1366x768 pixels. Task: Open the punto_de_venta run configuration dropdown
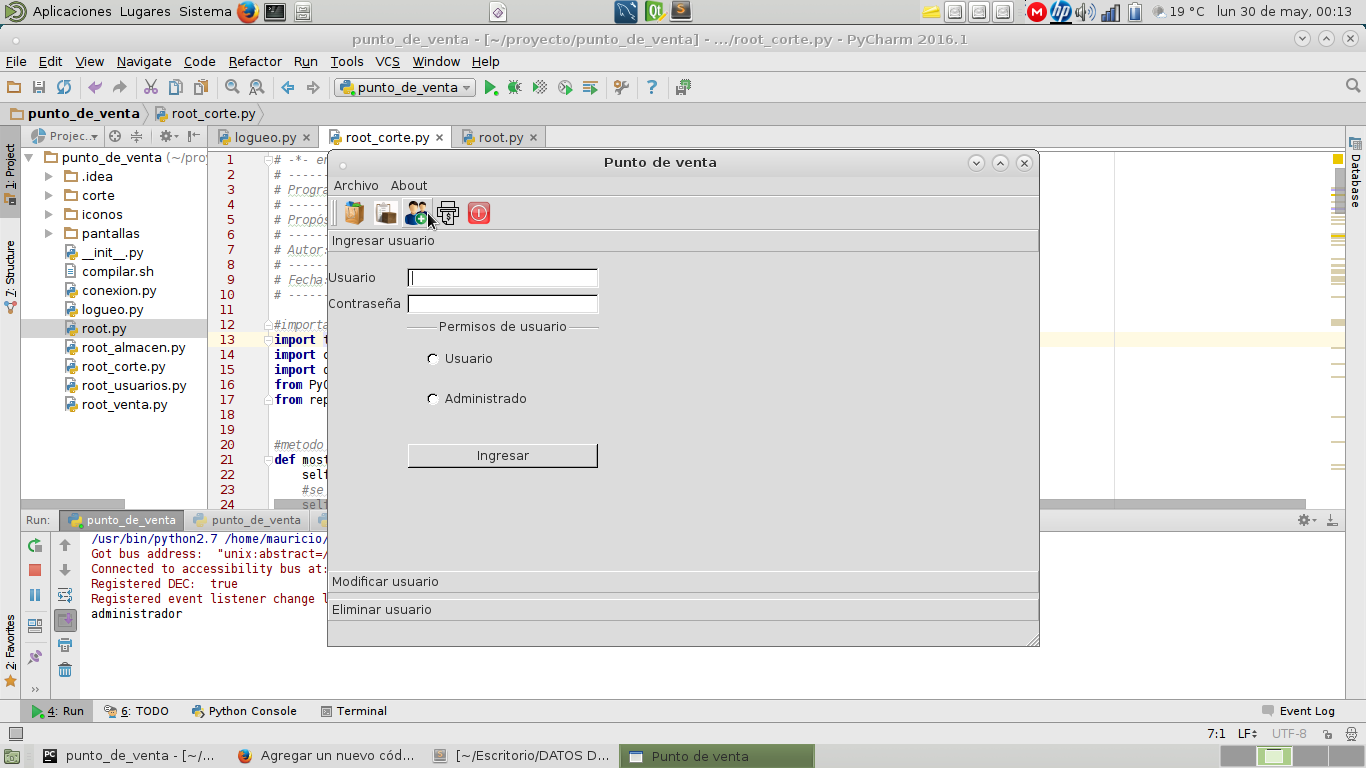[x=405, y=88]
